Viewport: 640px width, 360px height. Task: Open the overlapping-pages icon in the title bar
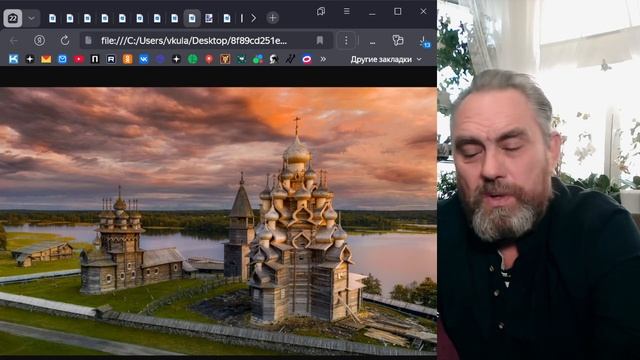321,12
